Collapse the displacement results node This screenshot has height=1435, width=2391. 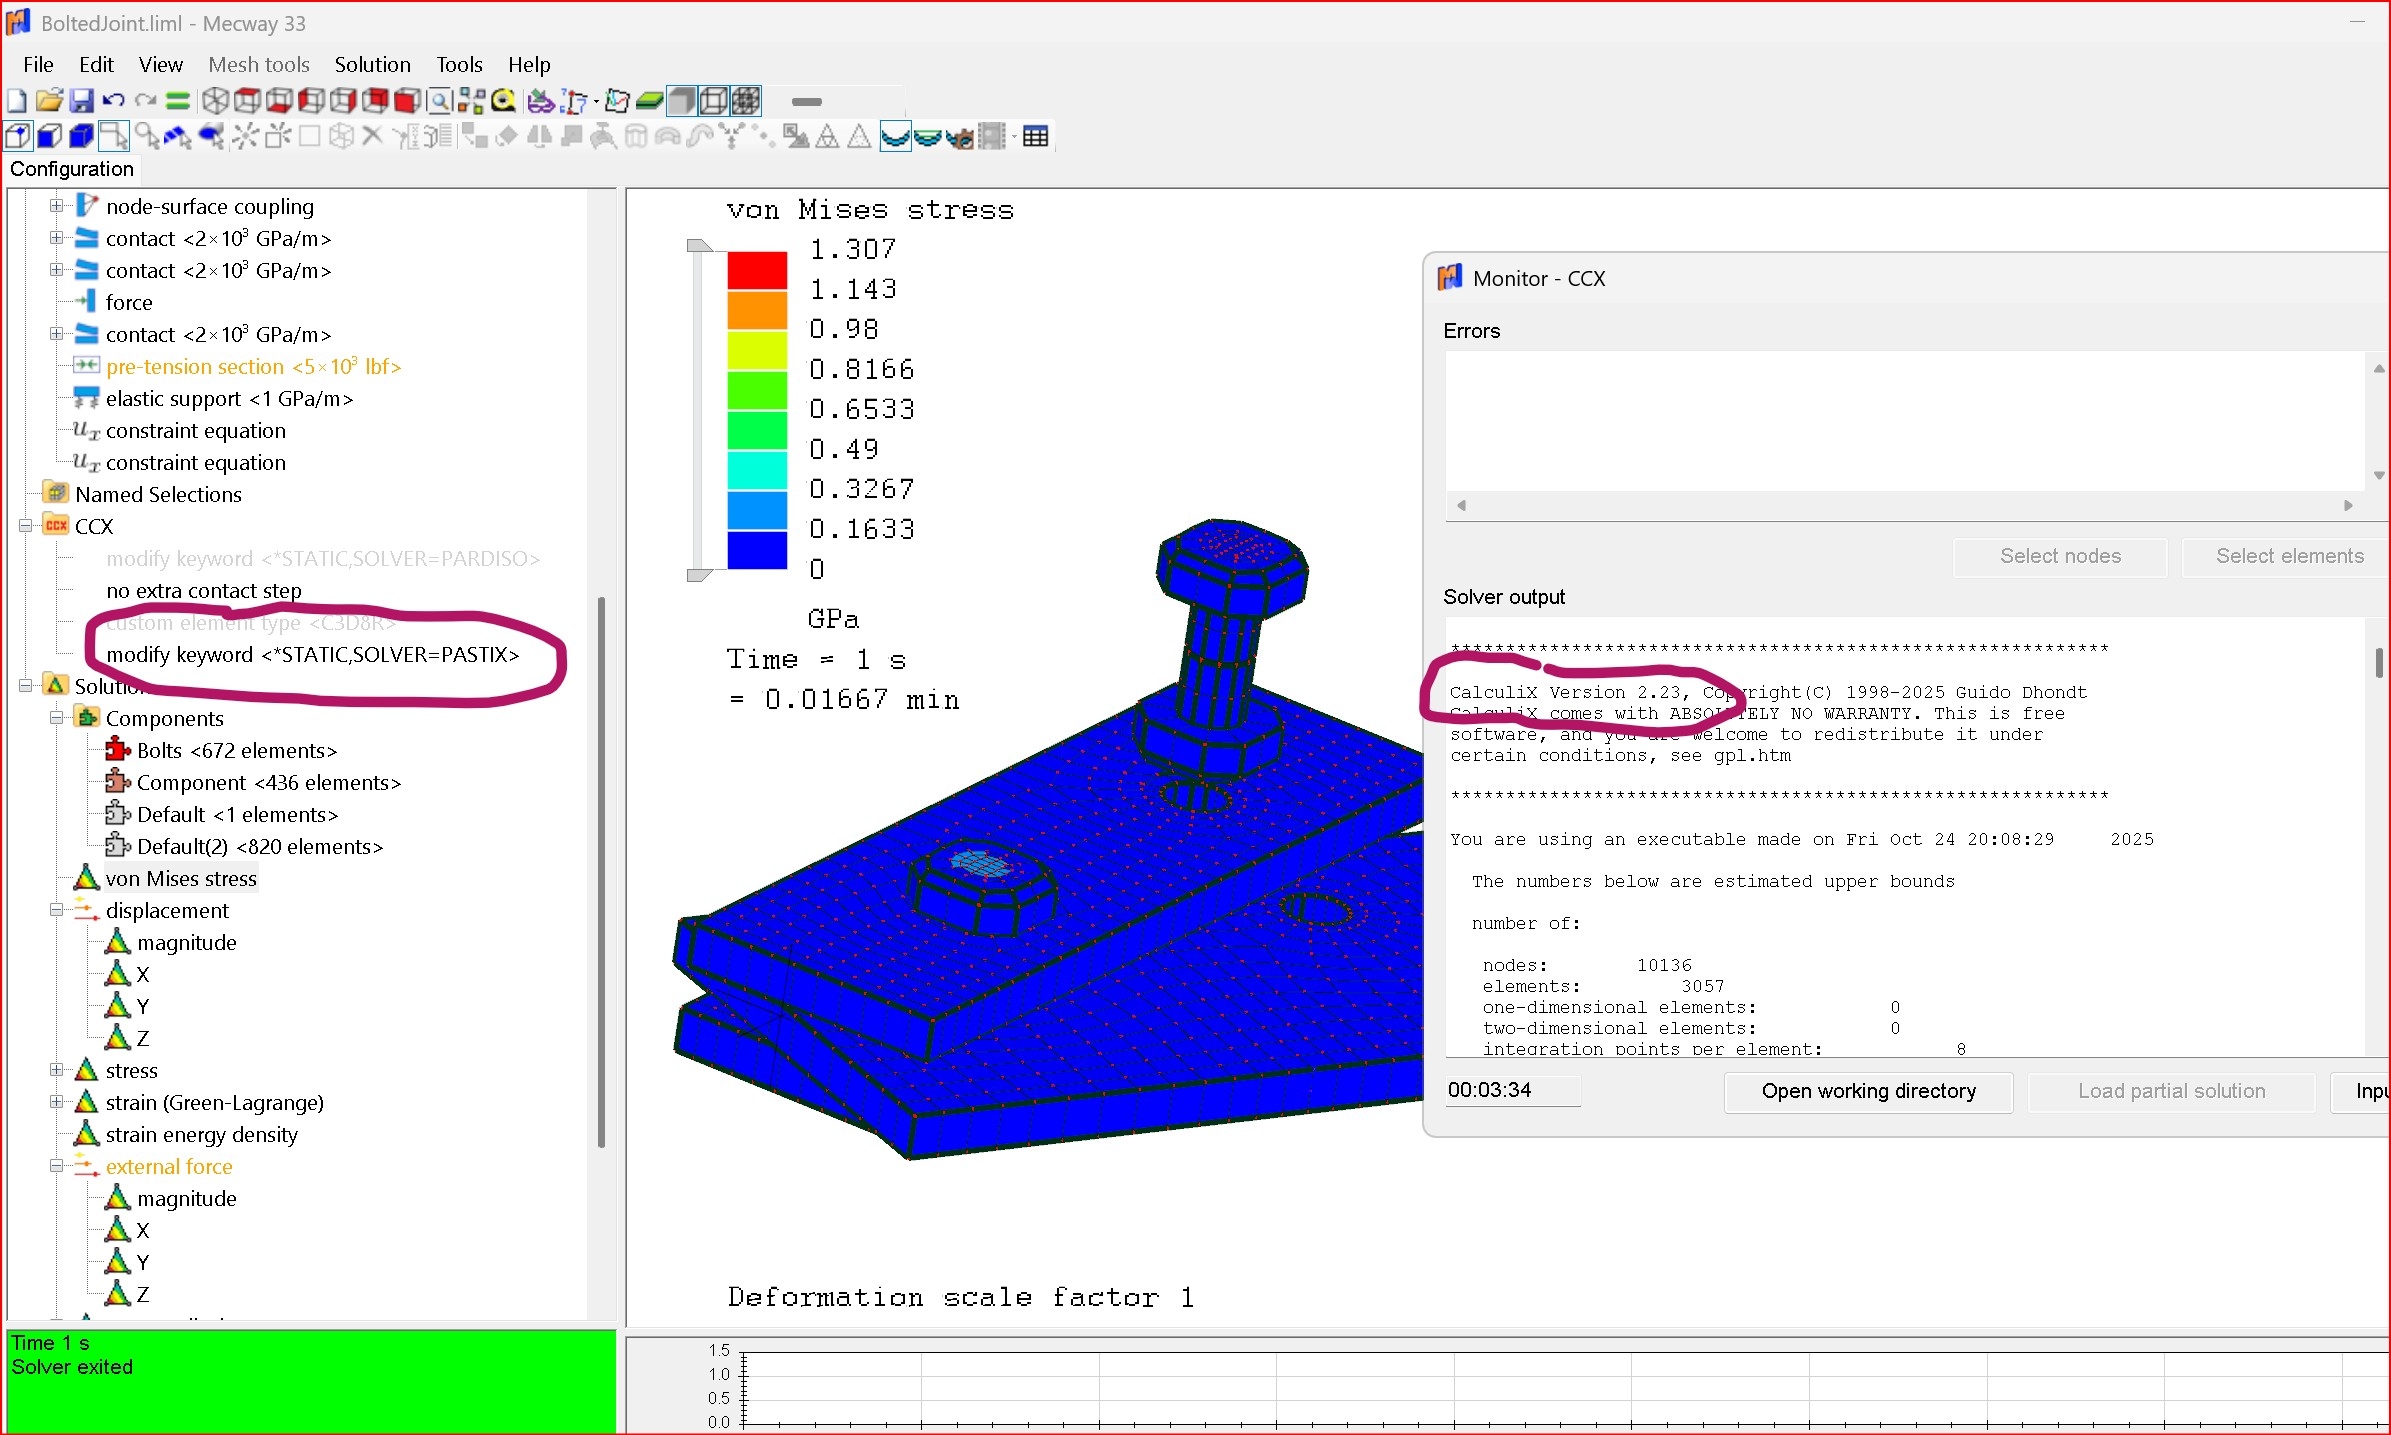coord(56,910)
